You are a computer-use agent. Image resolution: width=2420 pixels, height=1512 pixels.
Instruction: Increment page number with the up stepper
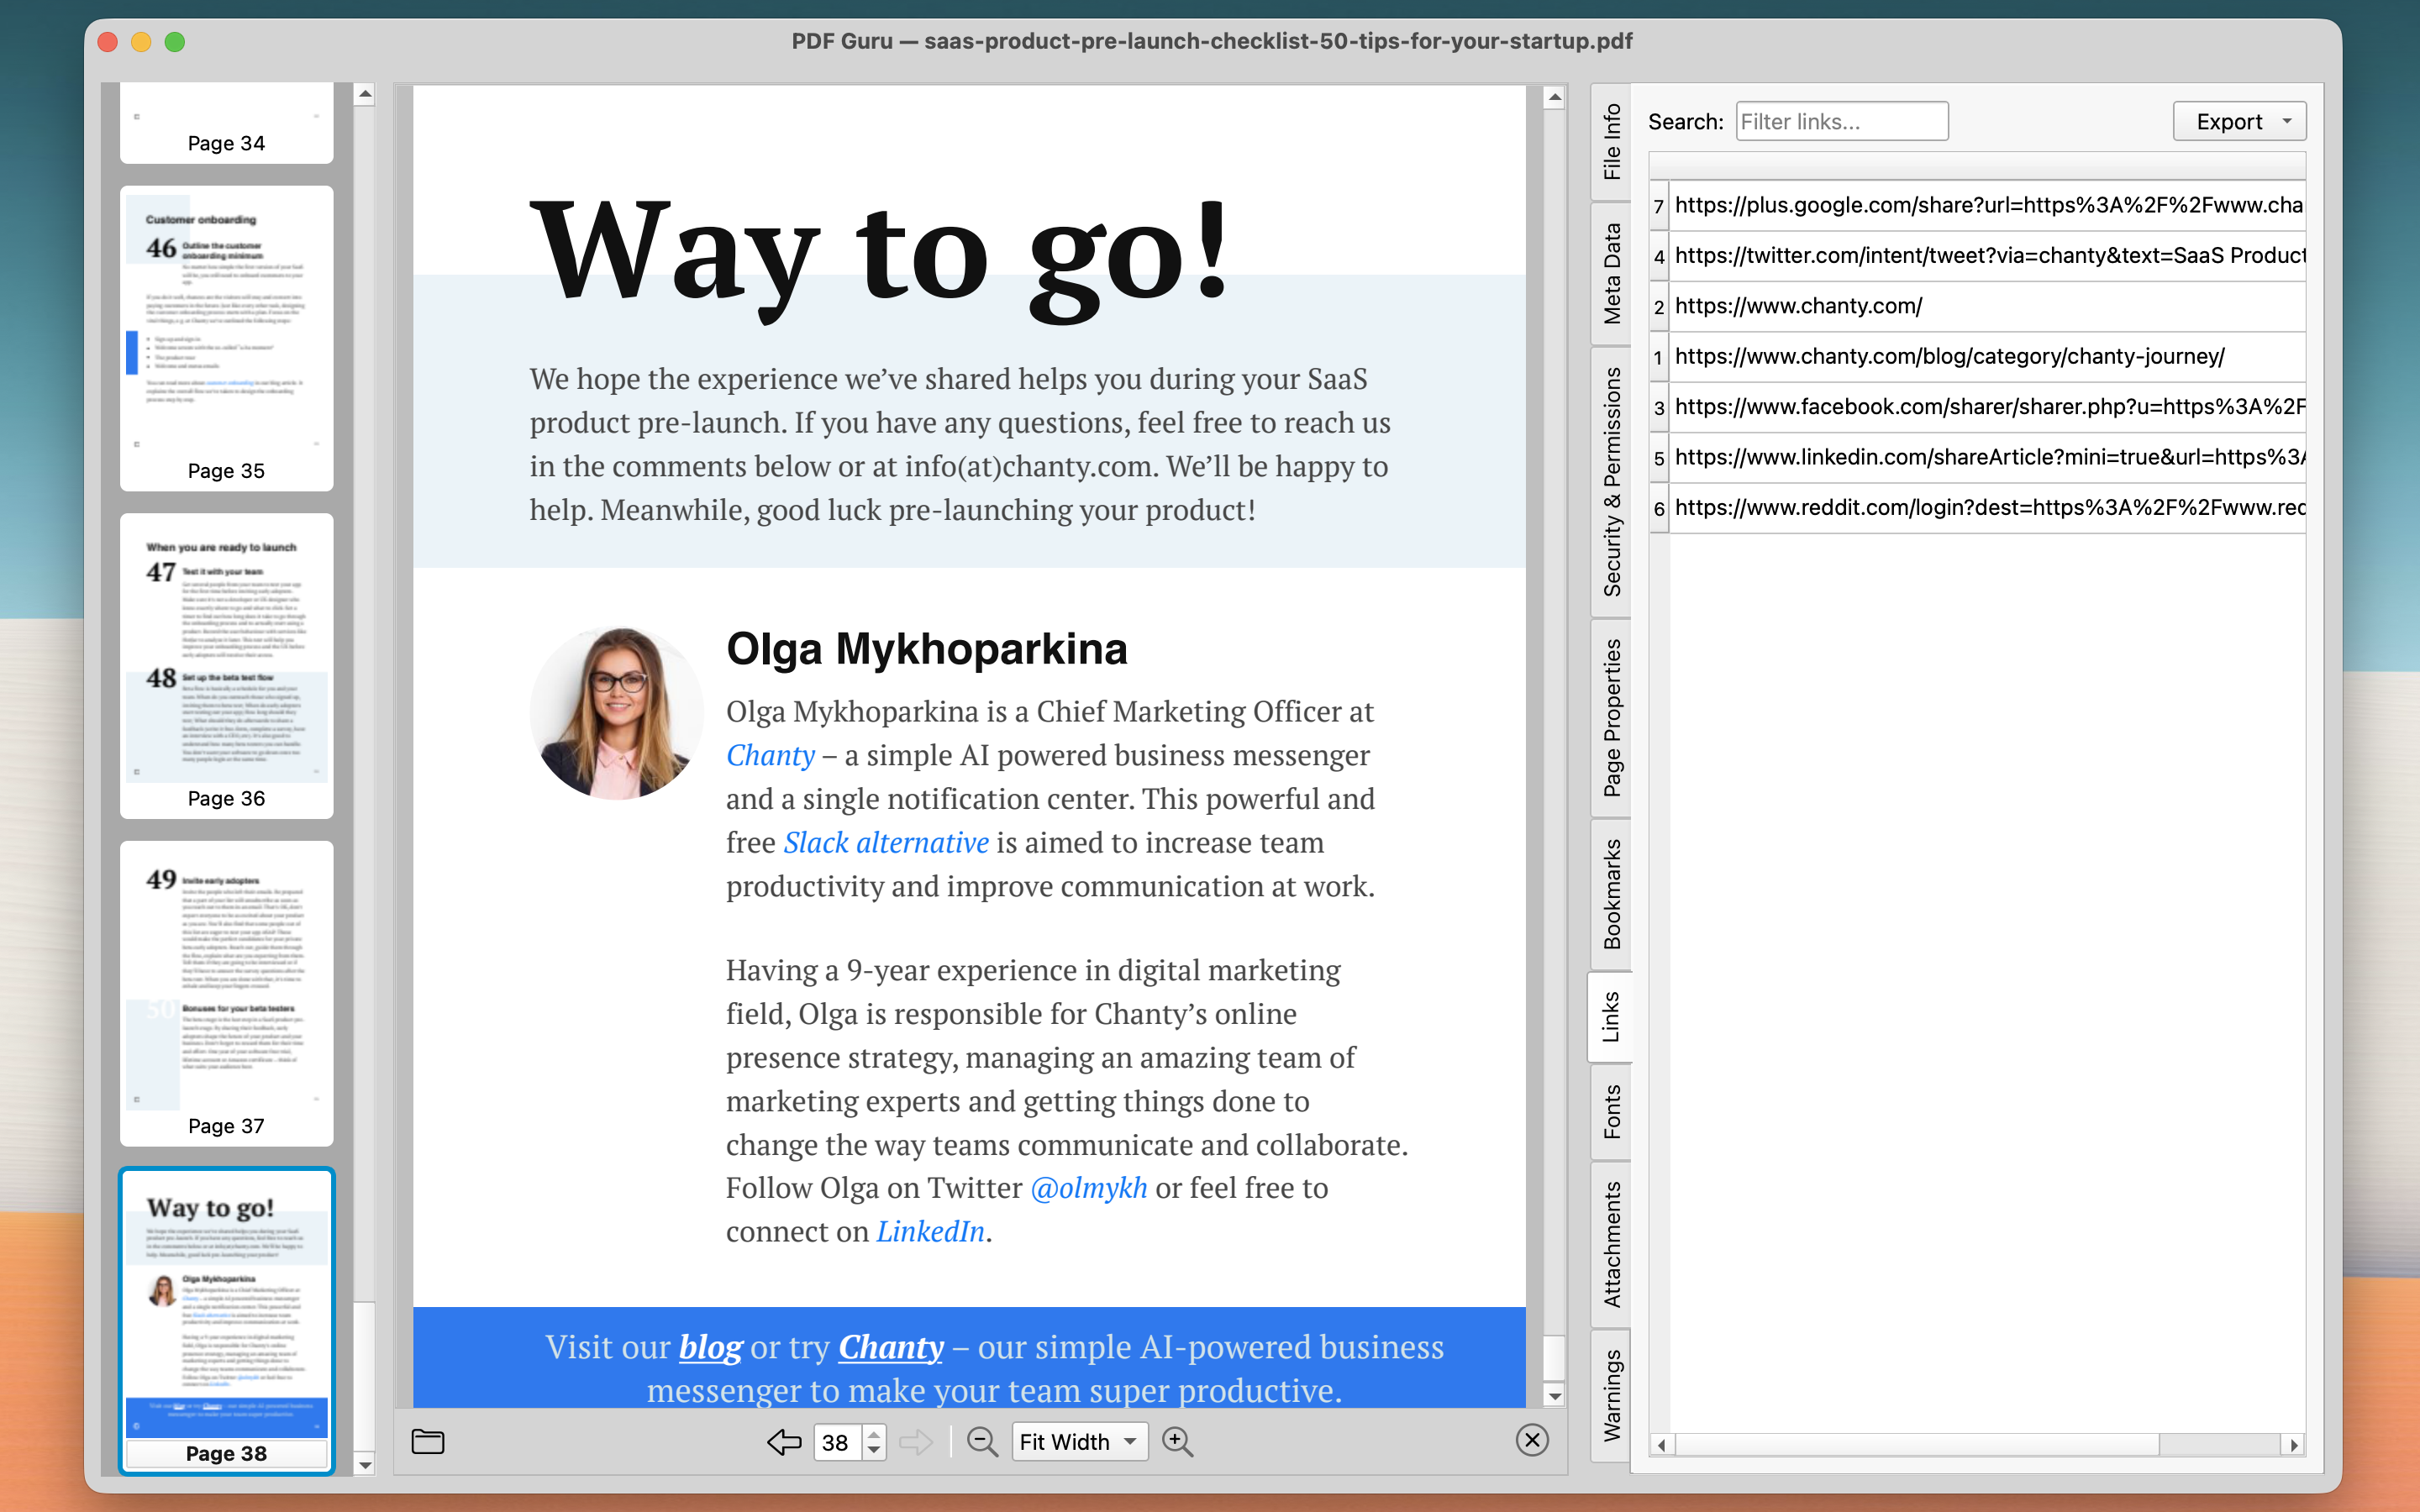[873, 1433]
